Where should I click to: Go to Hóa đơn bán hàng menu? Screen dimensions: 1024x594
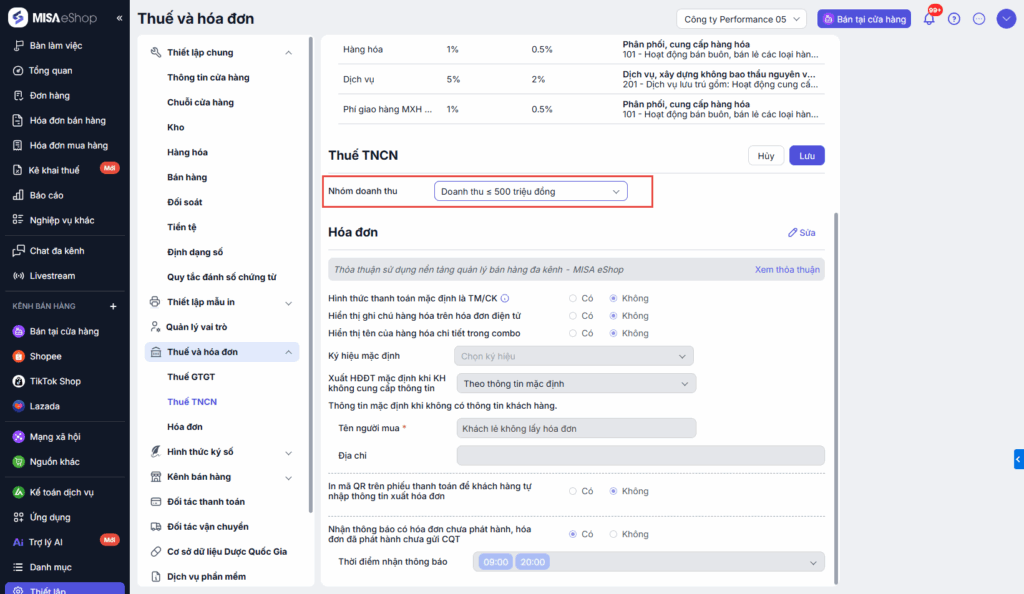pos(67,121)
